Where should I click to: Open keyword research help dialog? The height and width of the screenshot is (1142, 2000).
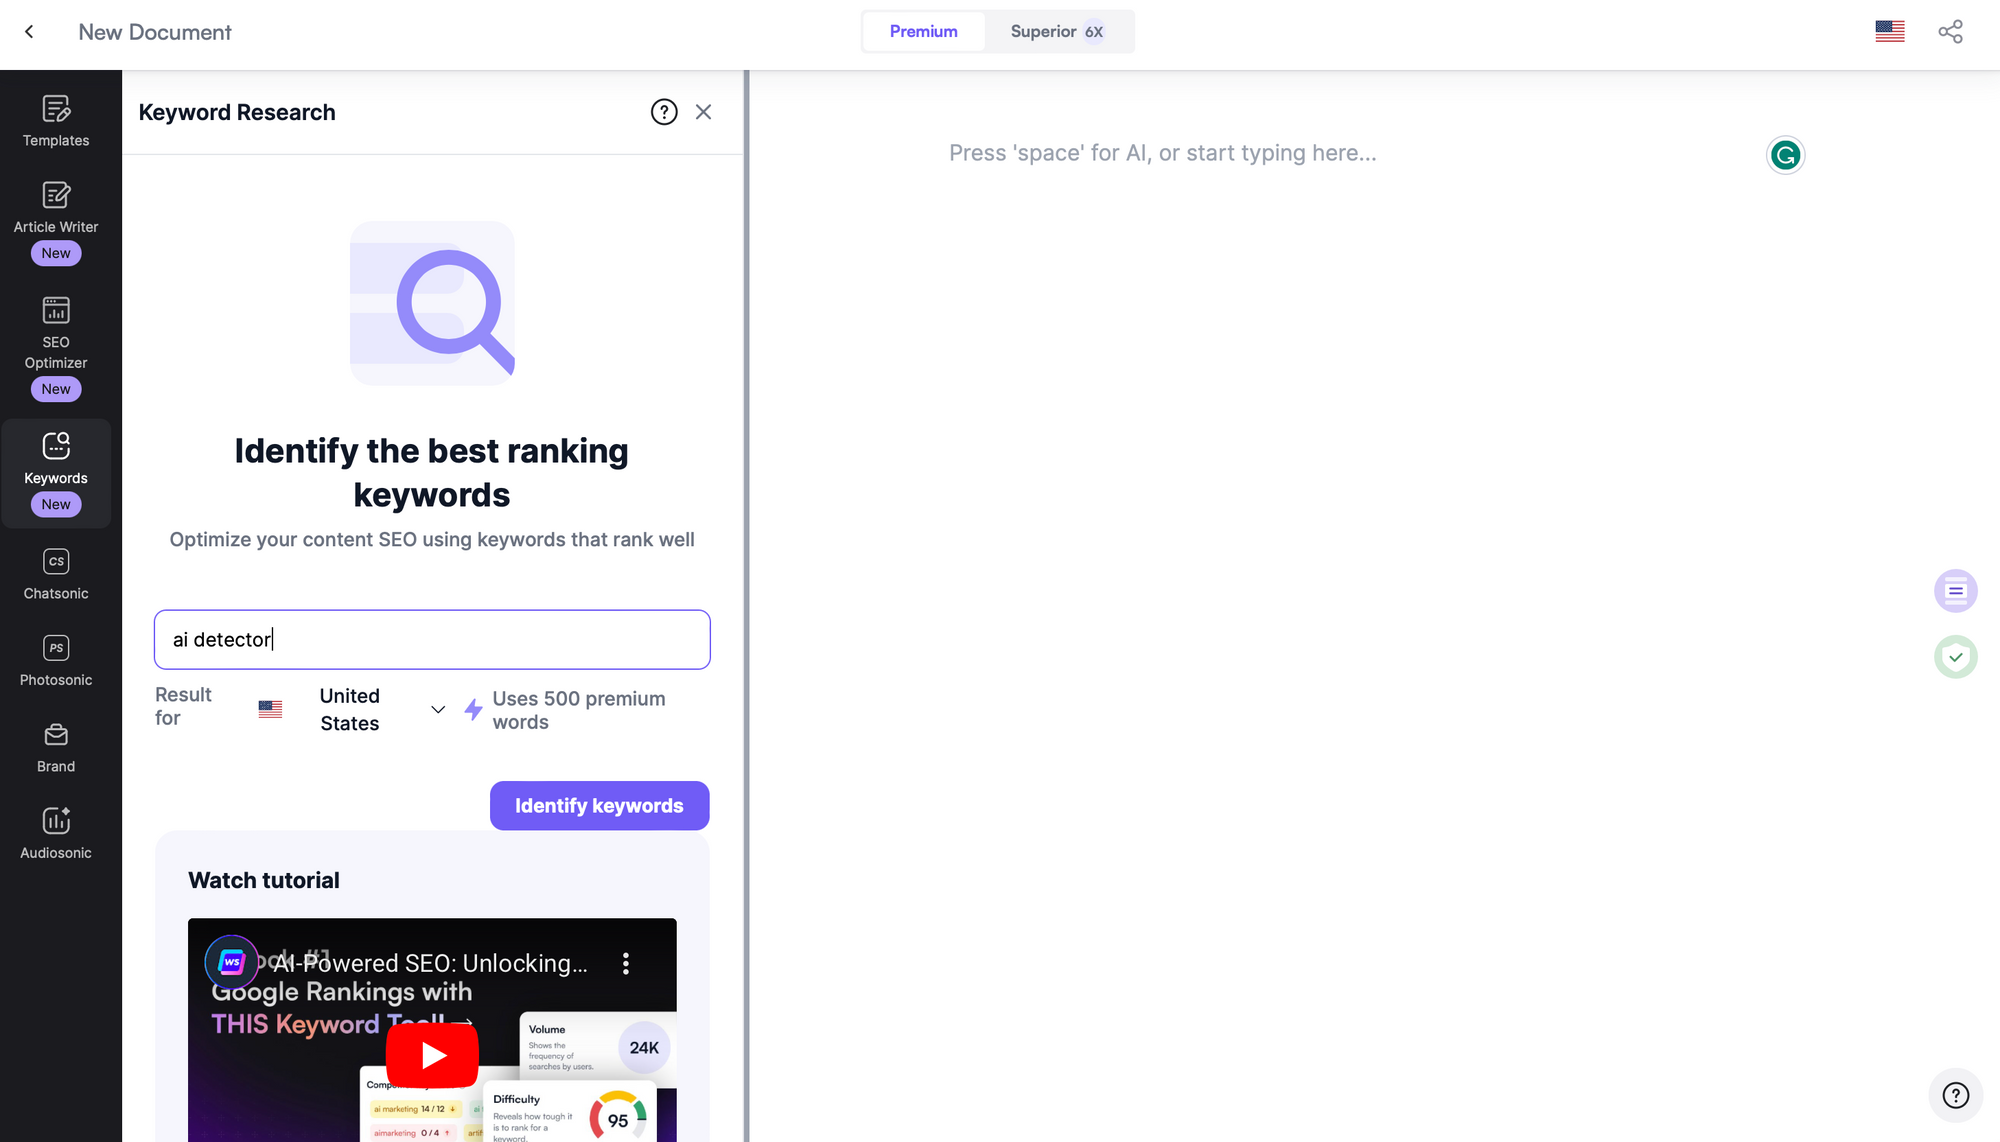click(661, 111)
